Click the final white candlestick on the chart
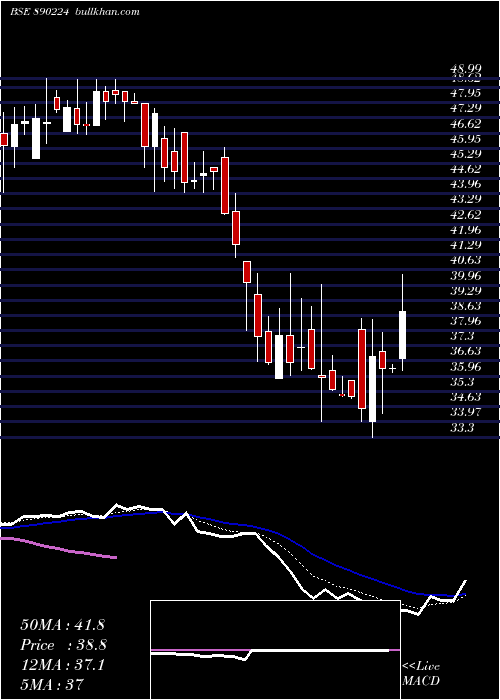Viewport: 500px width, 700px height. coord(402,335)
